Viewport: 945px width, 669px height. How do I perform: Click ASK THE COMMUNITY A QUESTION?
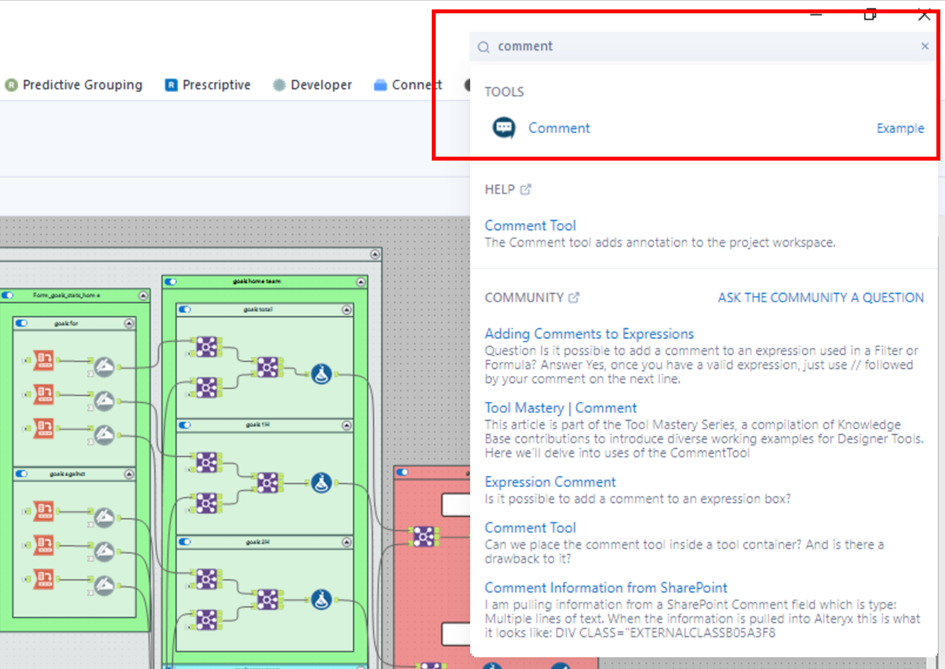pyautogui.click(x=820, y=298)
